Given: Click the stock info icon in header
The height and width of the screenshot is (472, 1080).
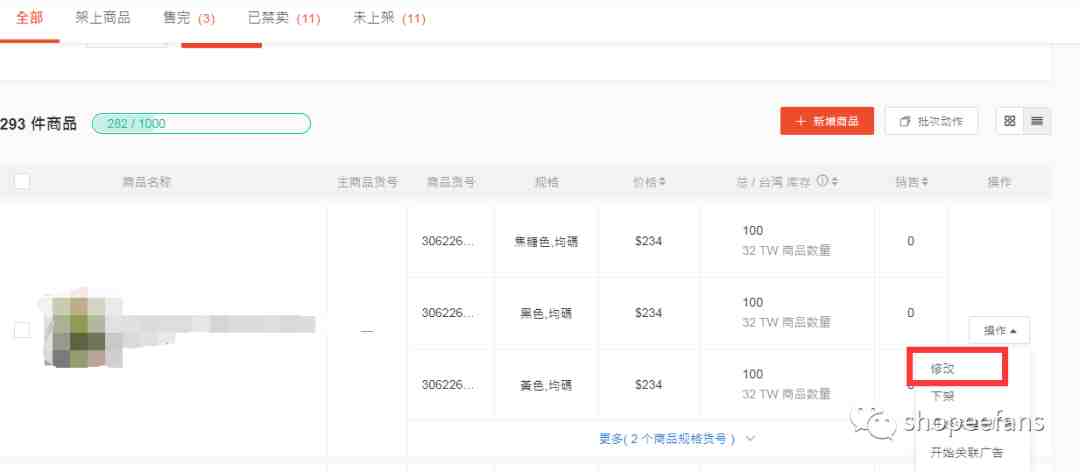Looking at the screenshot, I should (x=822, y=182).
